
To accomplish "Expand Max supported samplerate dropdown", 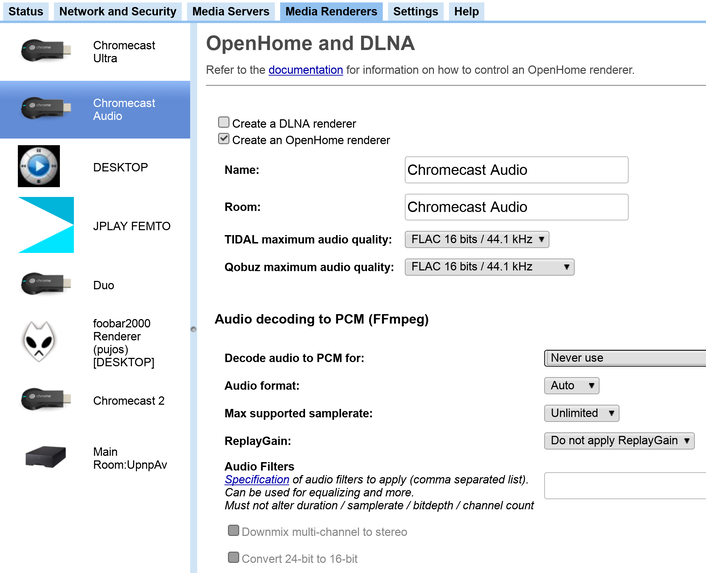I will click(582, 413).
